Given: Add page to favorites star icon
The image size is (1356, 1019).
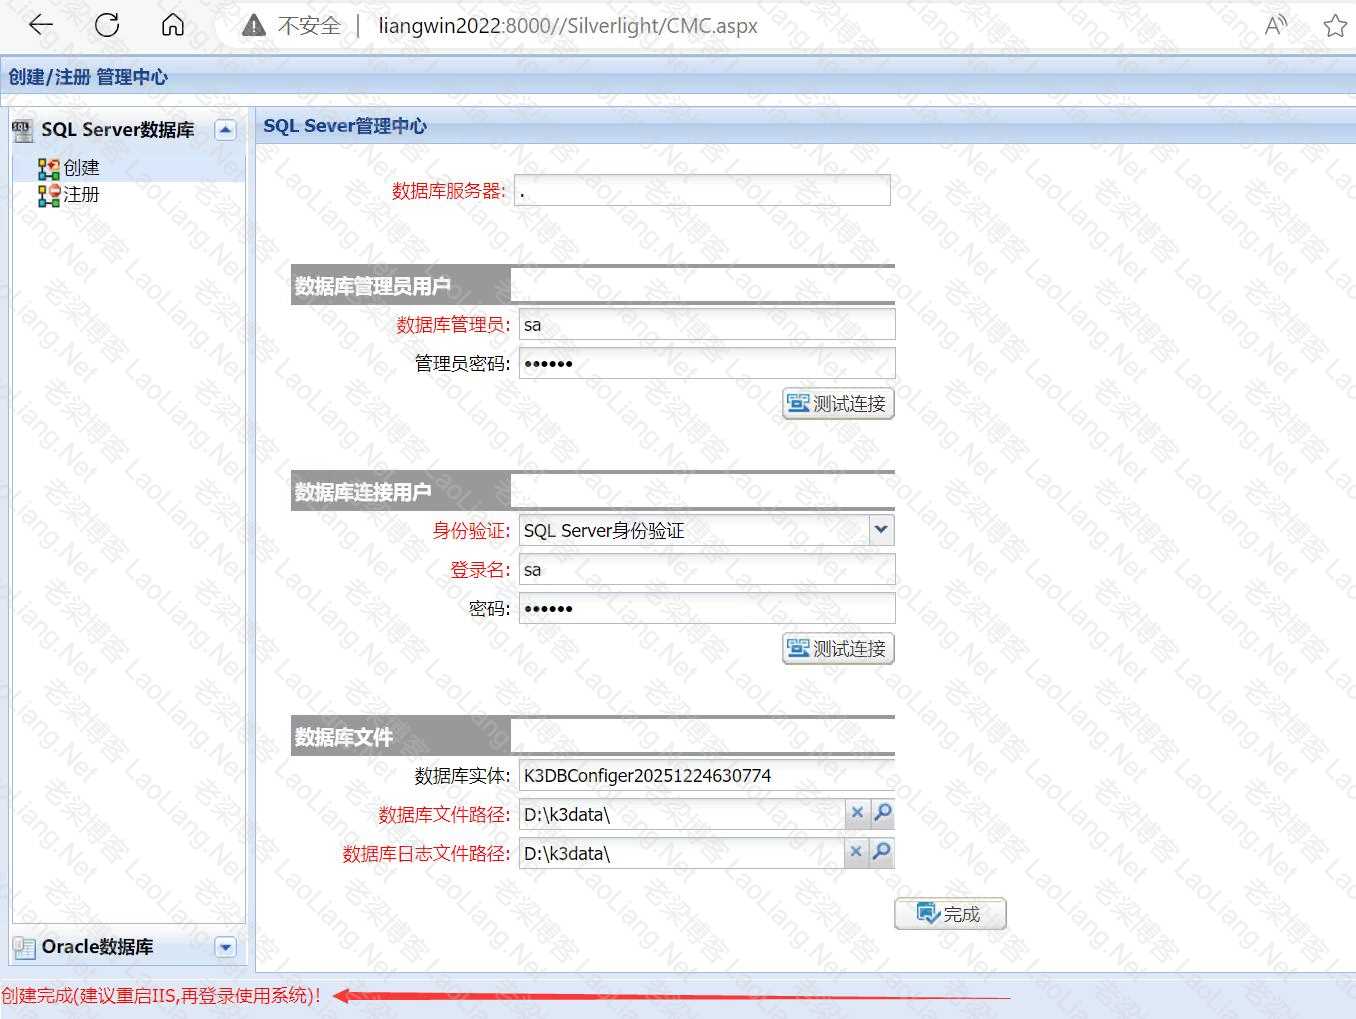Looking at the screenshot, I should [1334, 26].
